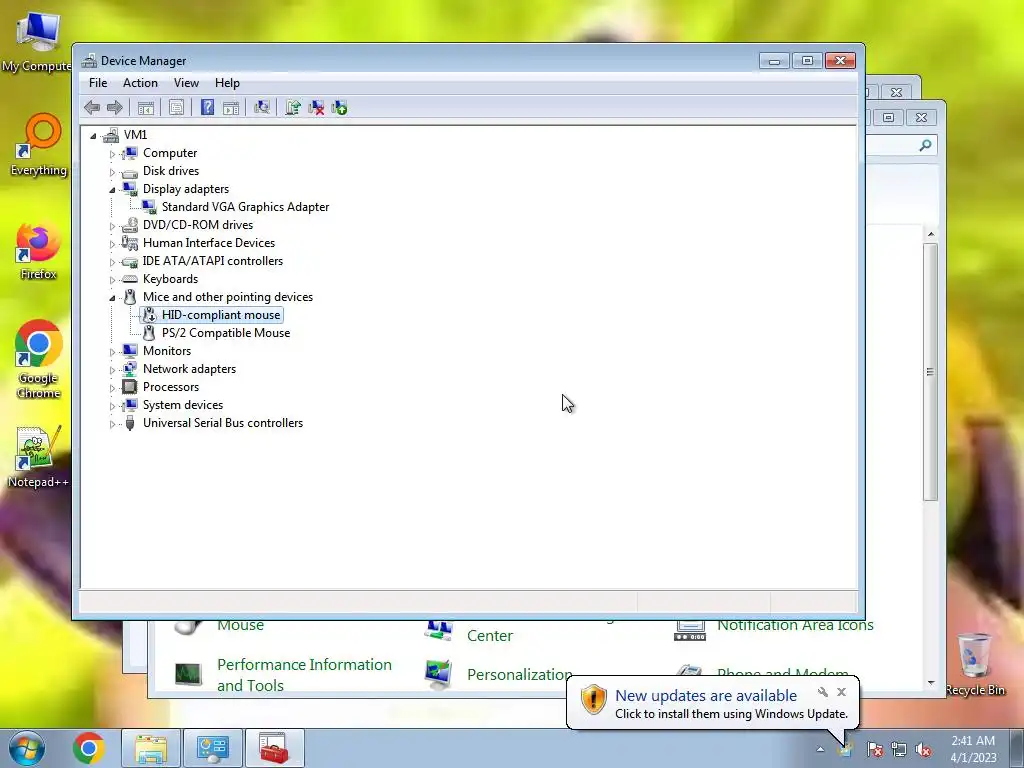Collapse the Display adapters category
1024x768 pixels.
(x=112, y=190)
